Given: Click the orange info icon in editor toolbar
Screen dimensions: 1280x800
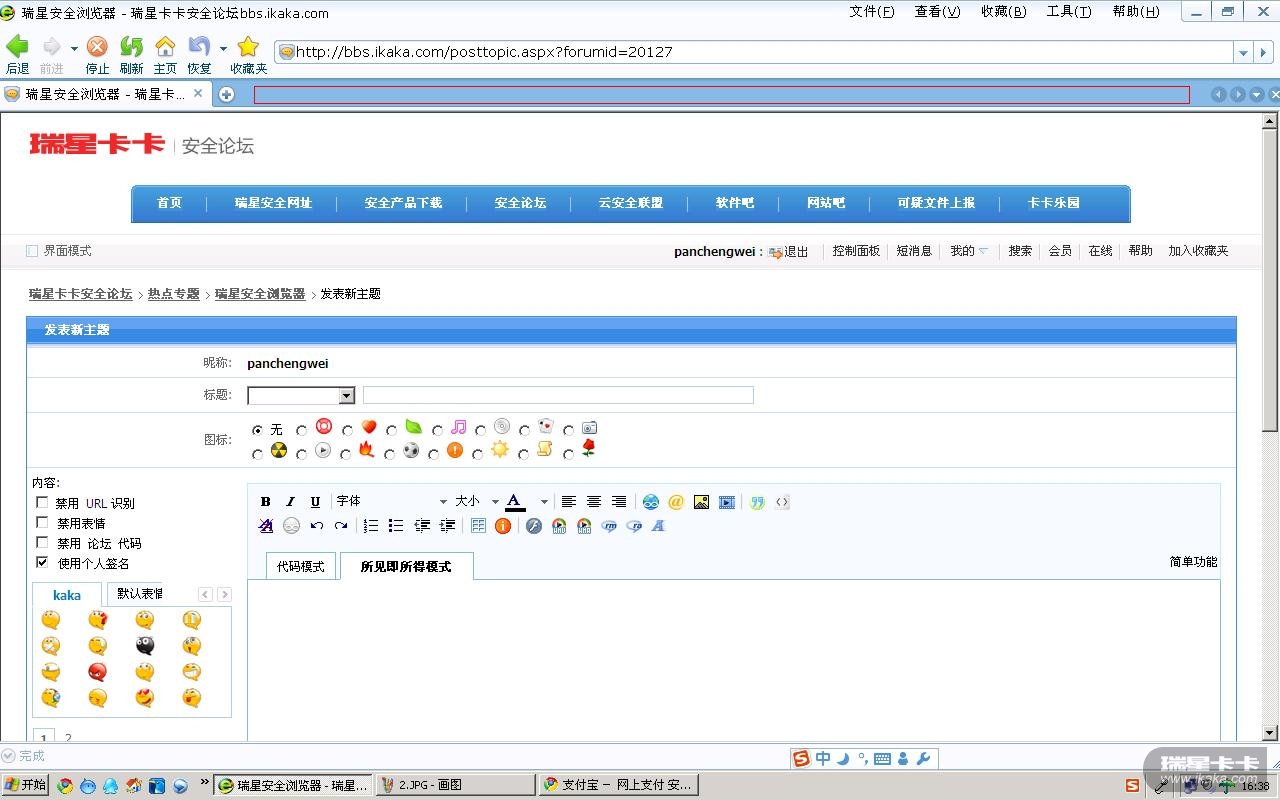Looking at the screenshot, I should pyautogui.click(x=503, y=526).
